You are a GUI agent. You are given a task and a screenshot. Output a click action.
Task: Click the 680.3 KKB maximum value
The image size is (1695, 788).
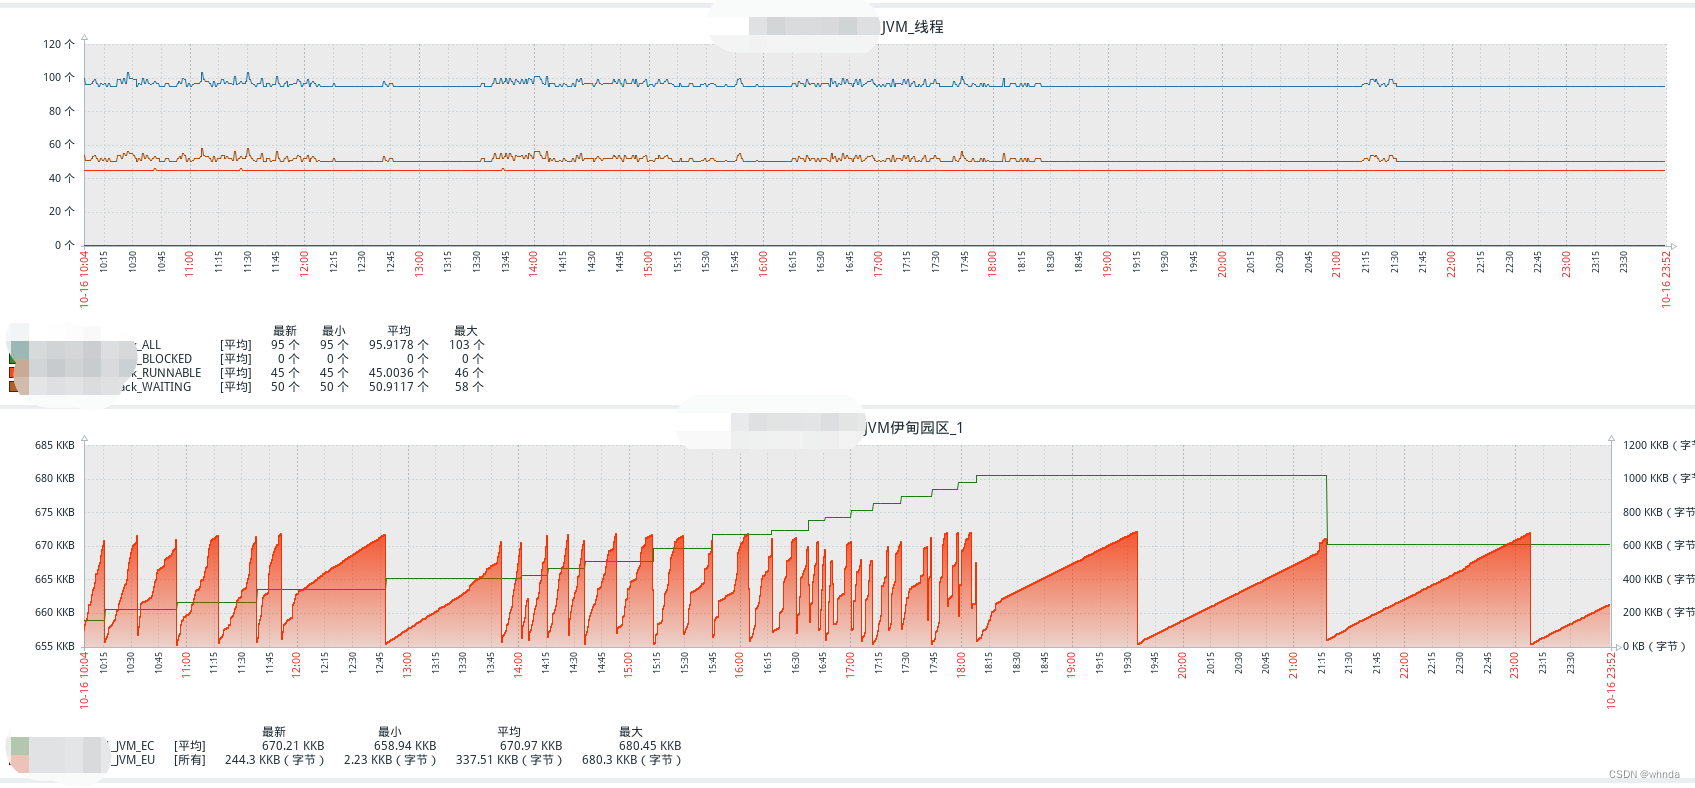(632, 760)
